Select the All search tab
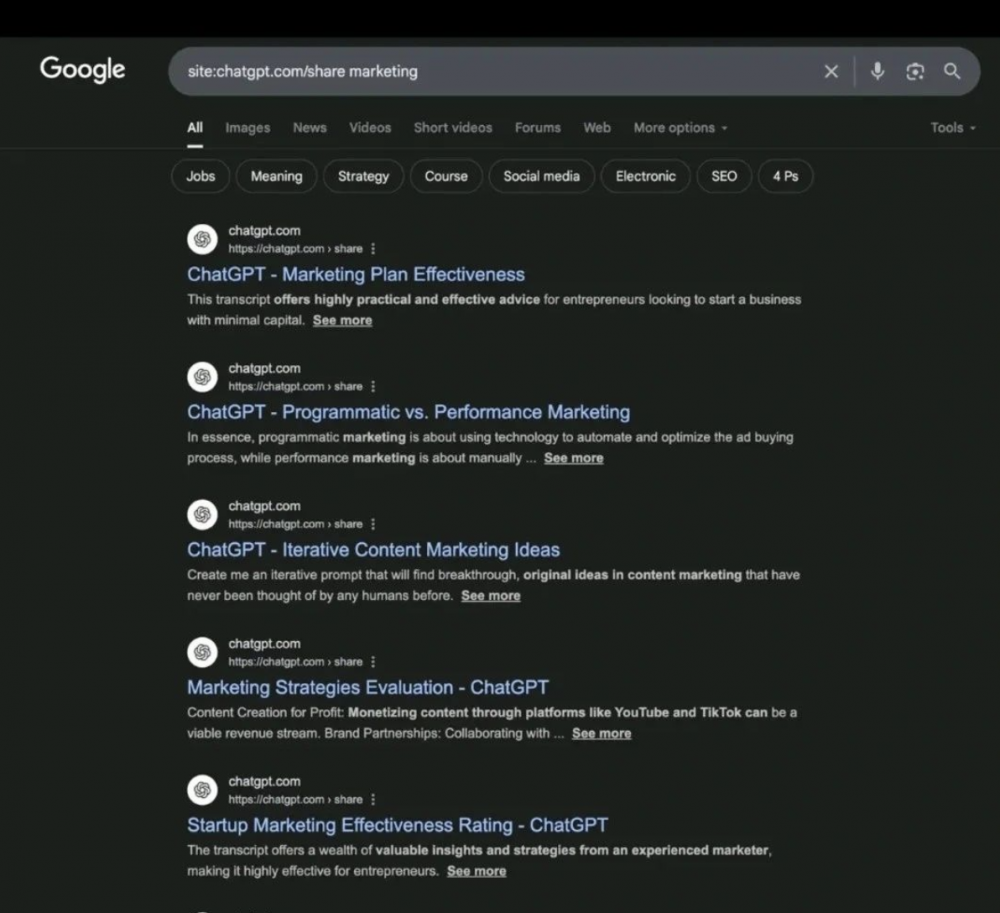 [195, 128]
